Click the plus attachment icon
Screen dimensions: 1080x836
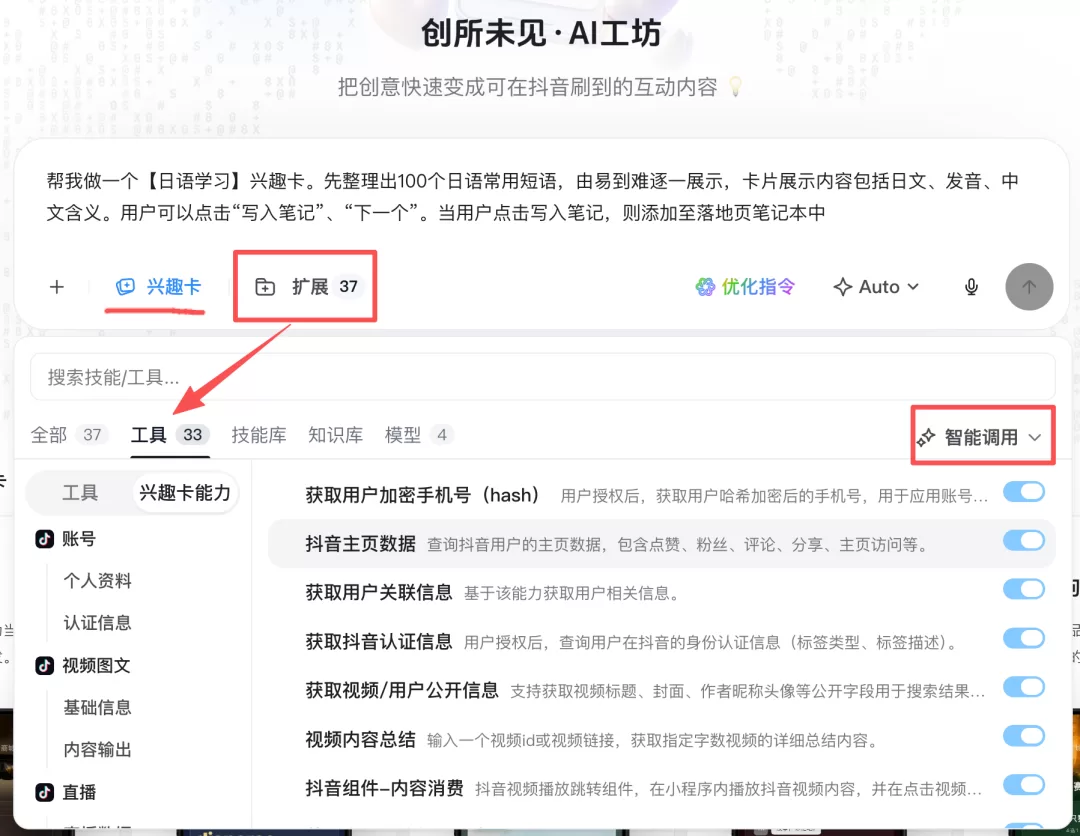(x=57, y=286)
